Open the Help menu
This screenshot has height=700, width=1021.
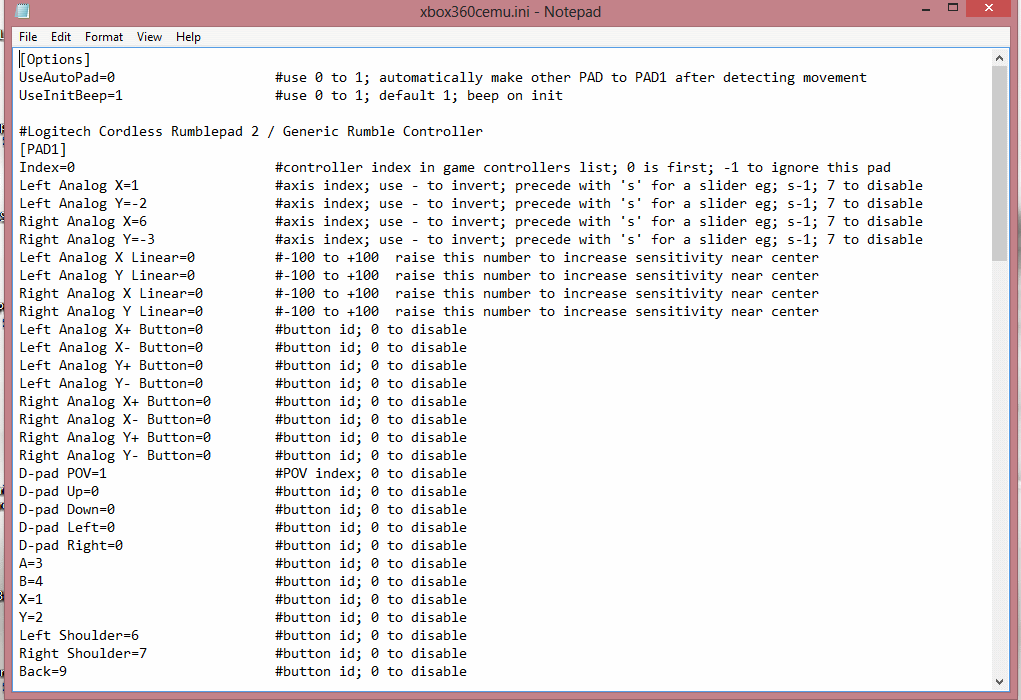(x=188, y=37)
